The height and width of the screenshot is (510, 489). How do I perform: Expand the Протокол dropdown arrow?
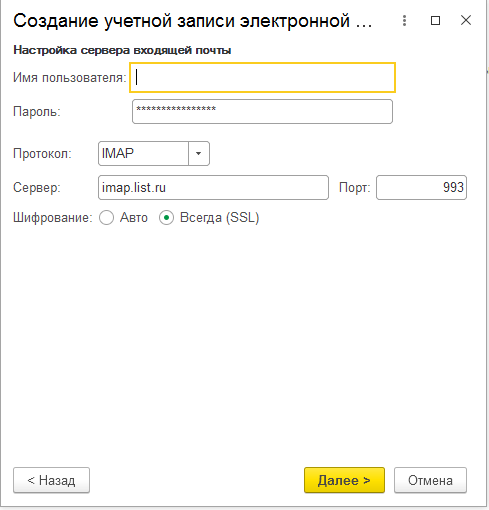[199, 154]
